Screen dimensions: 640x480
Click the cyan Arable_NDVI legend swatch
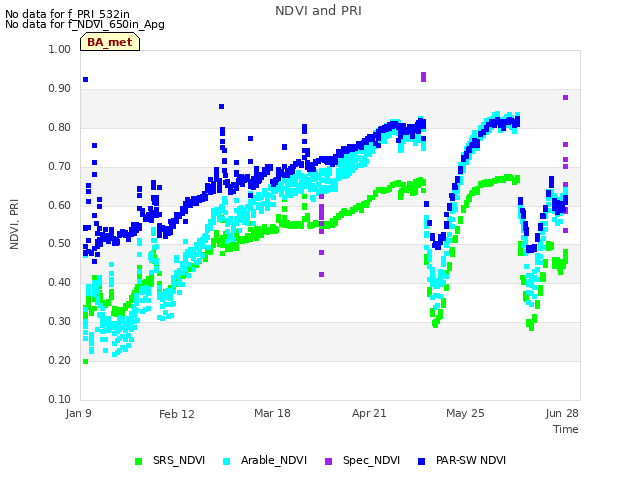(227, 461)
